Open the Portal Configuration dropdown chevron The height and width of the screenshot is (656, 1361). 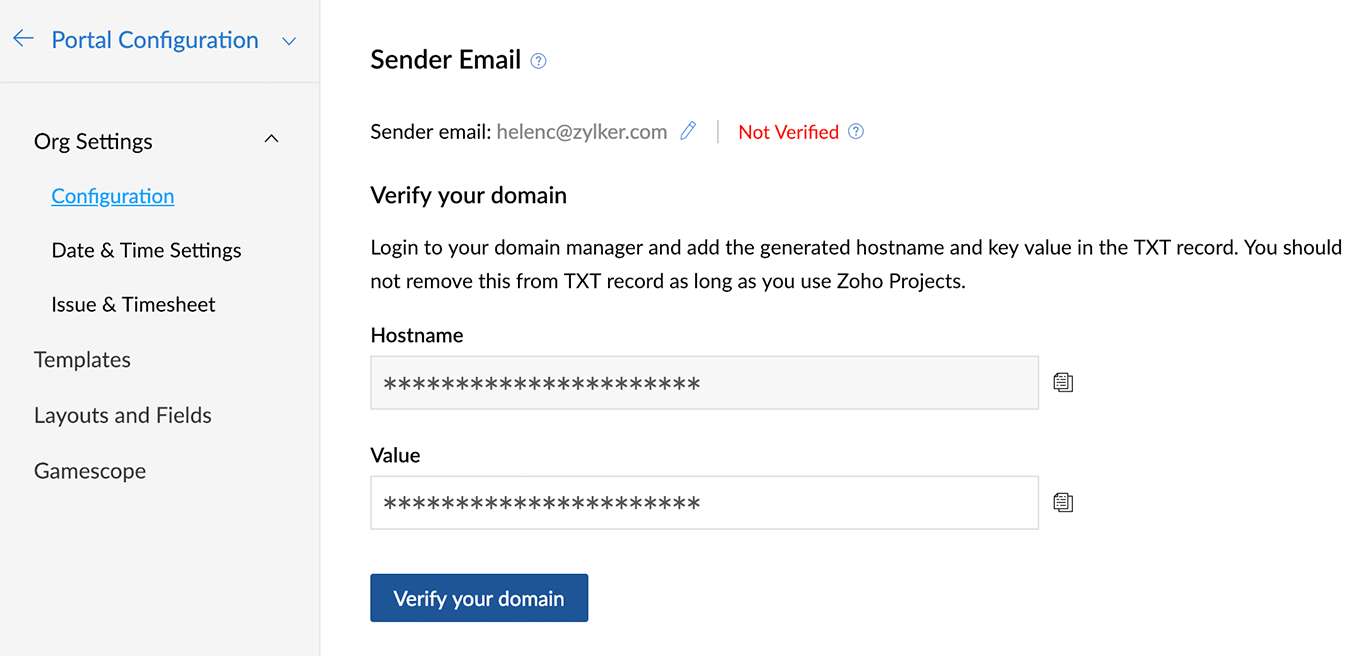(289, 41)
